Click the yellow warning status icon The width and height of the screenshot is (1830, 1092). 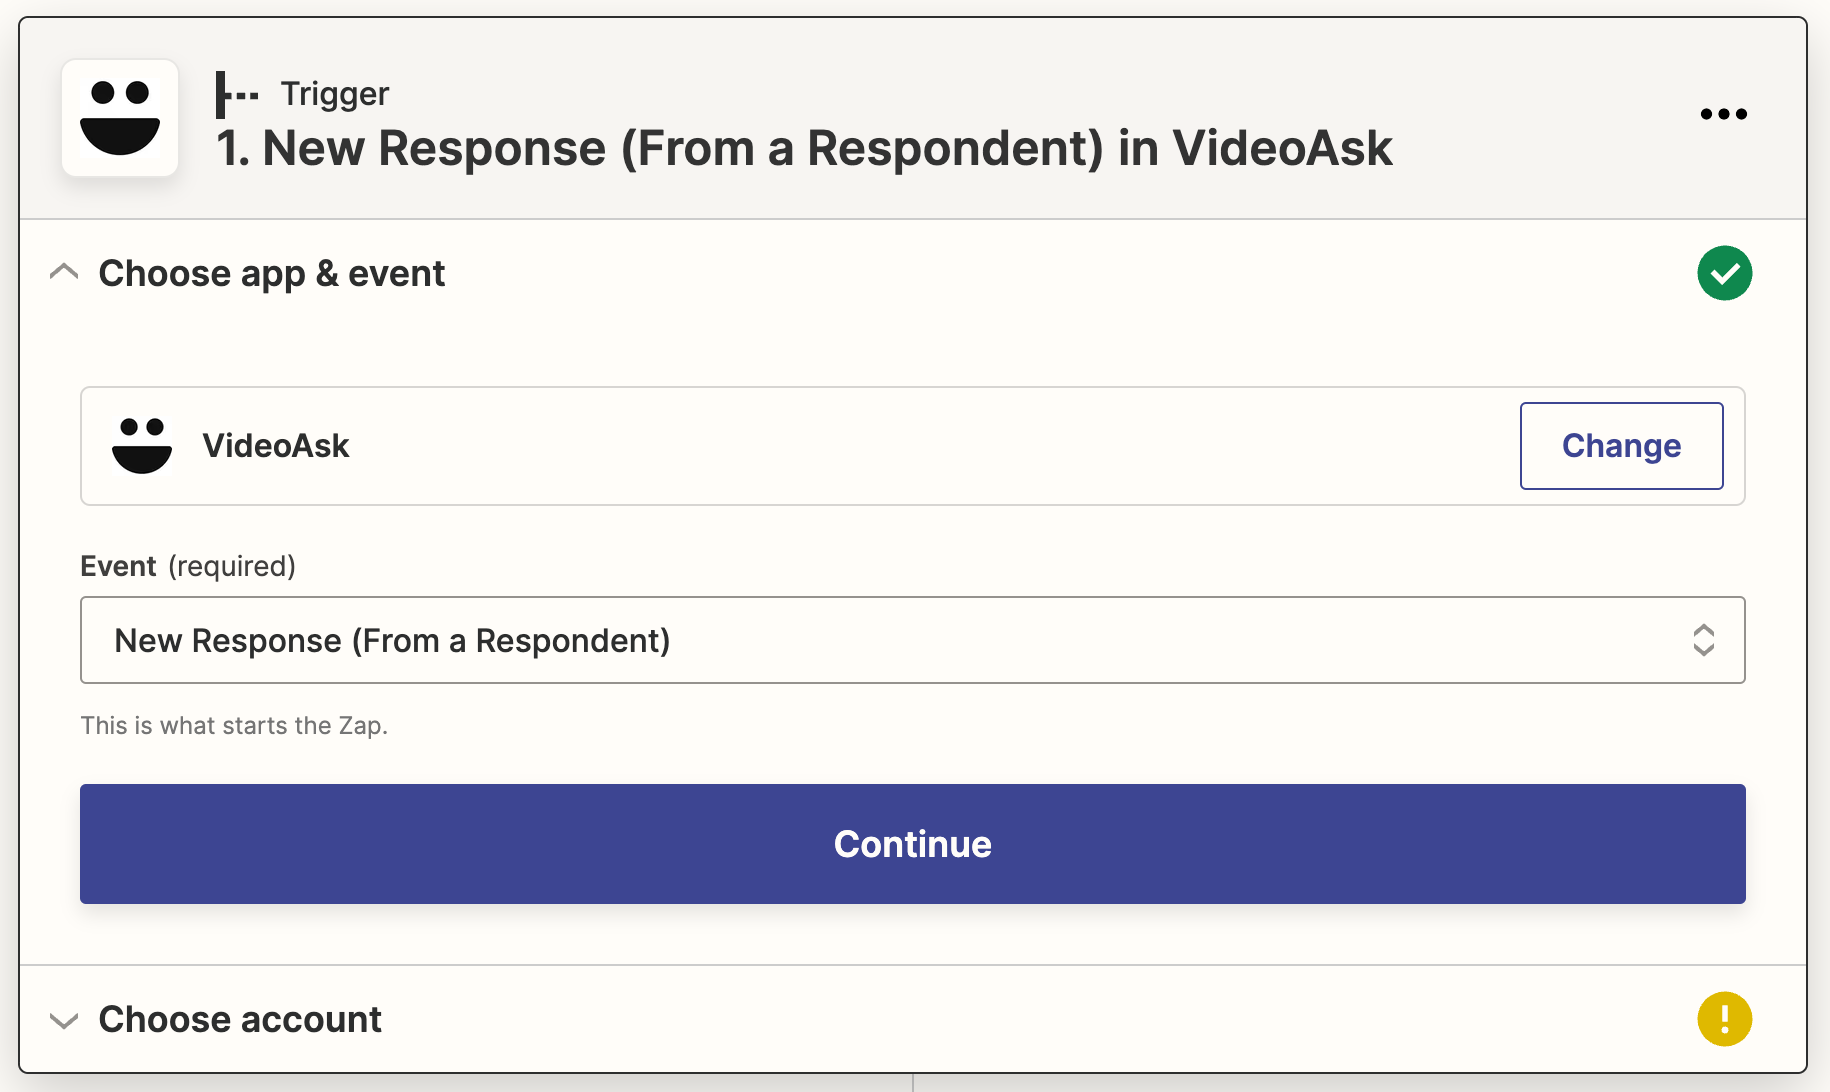point(1724,1019)
